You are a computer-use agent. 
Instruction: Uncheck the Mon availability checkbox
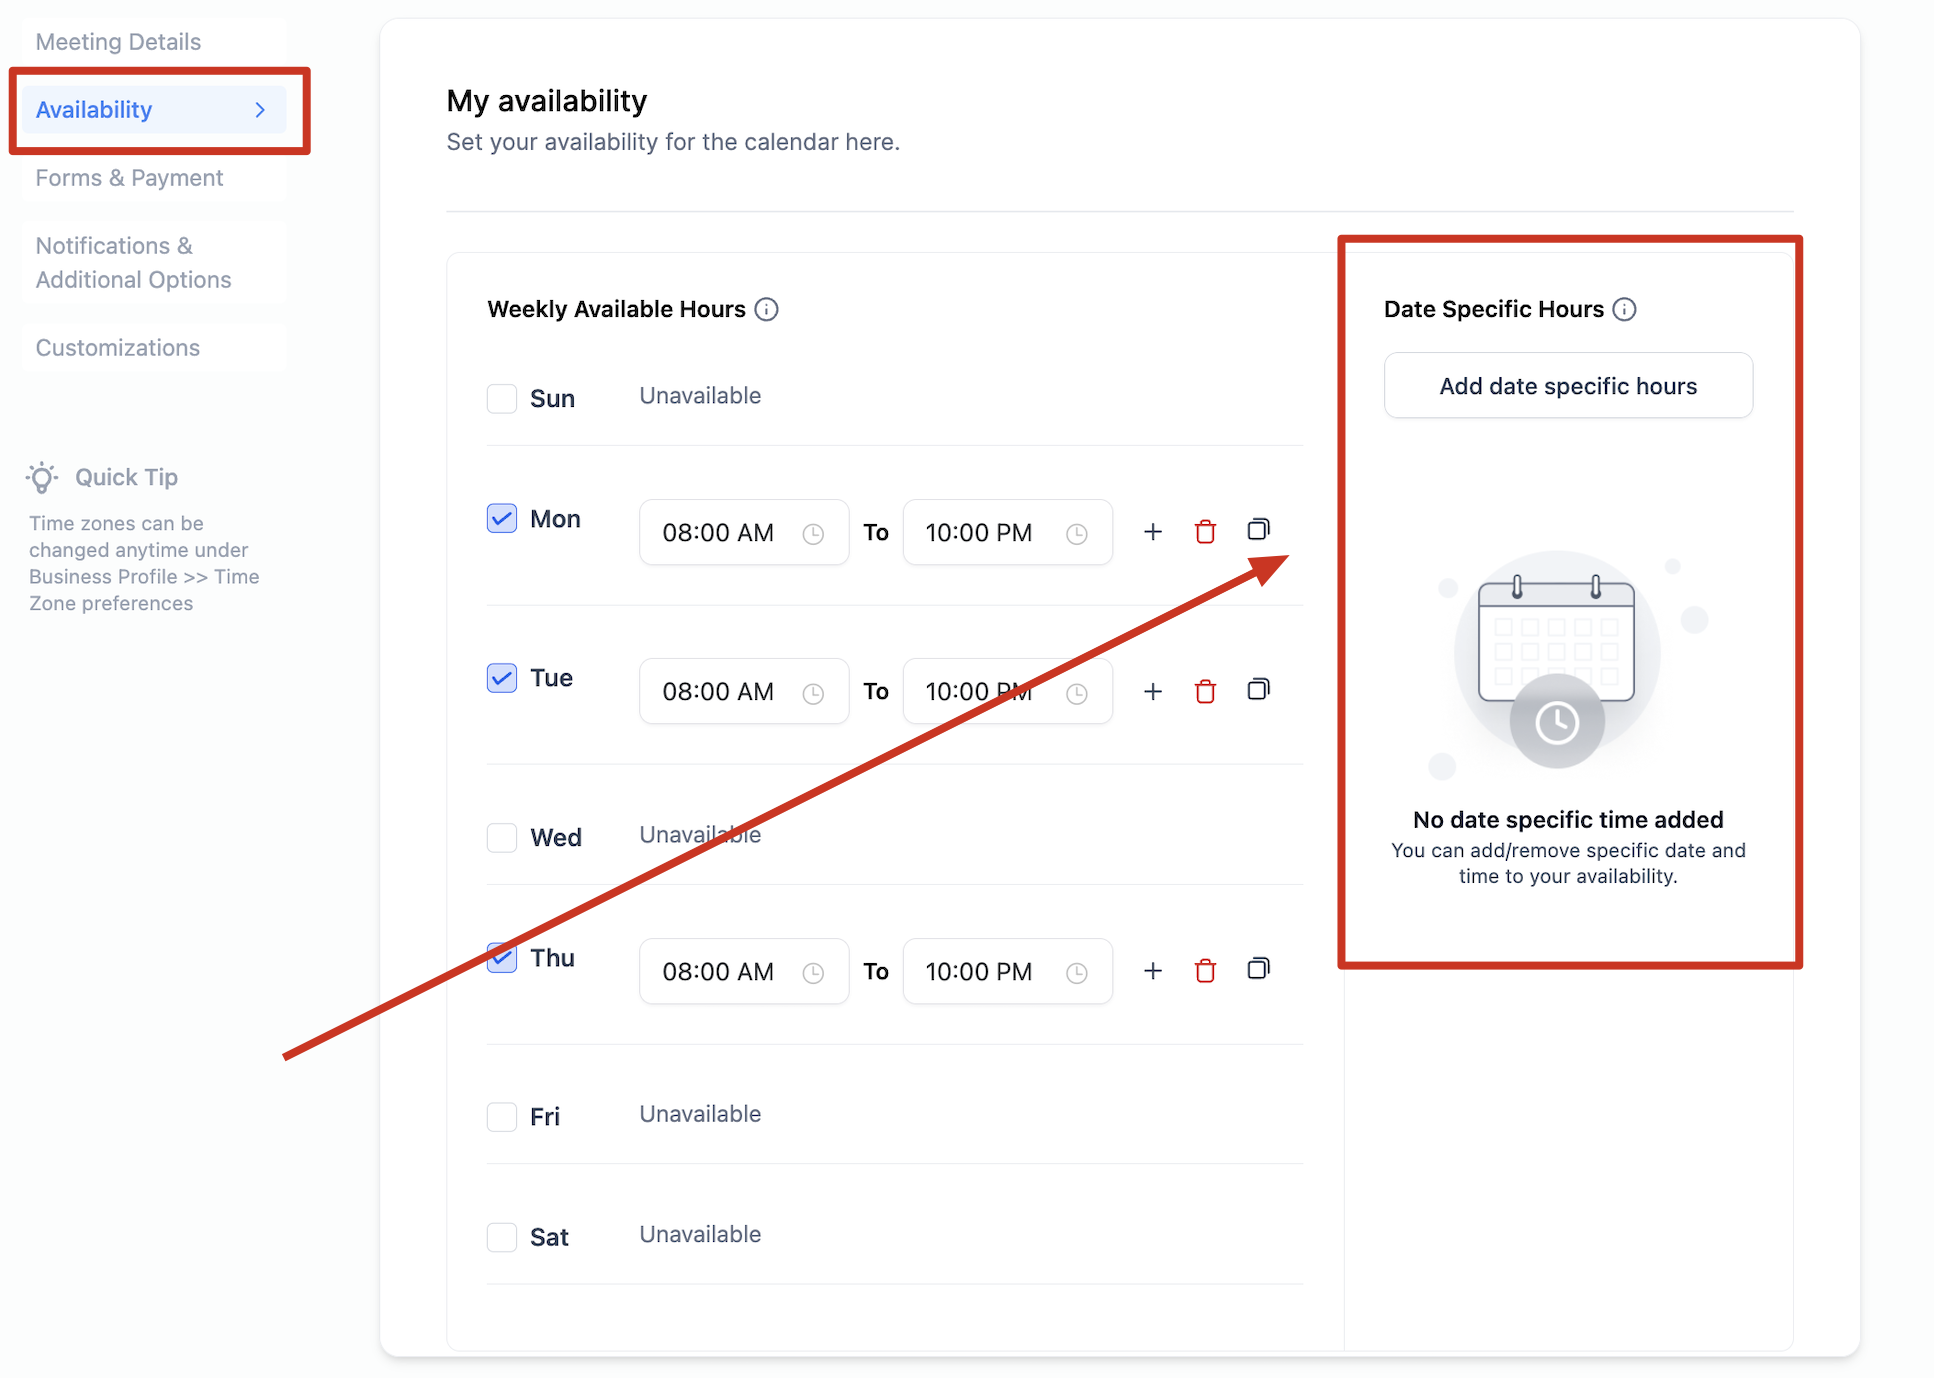(x=502, y=519)
